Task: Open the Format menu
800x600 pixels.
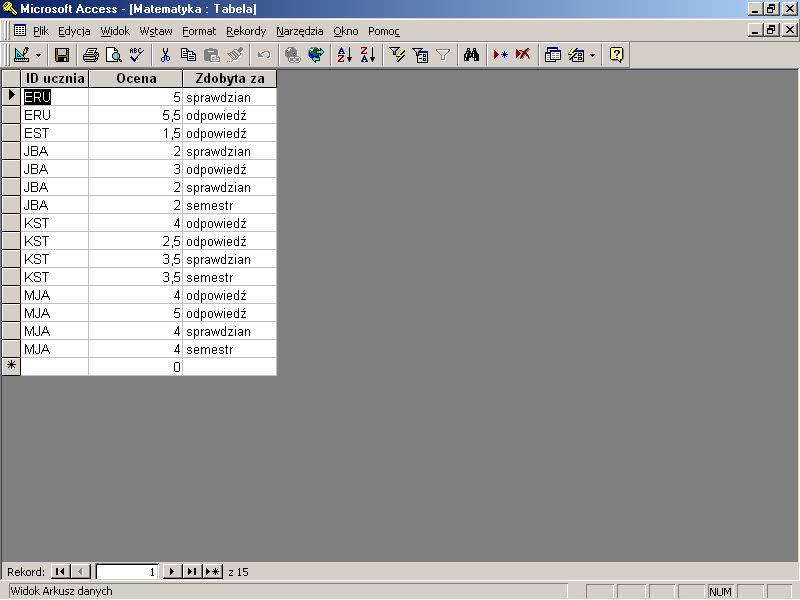Action: coord(199,31)
